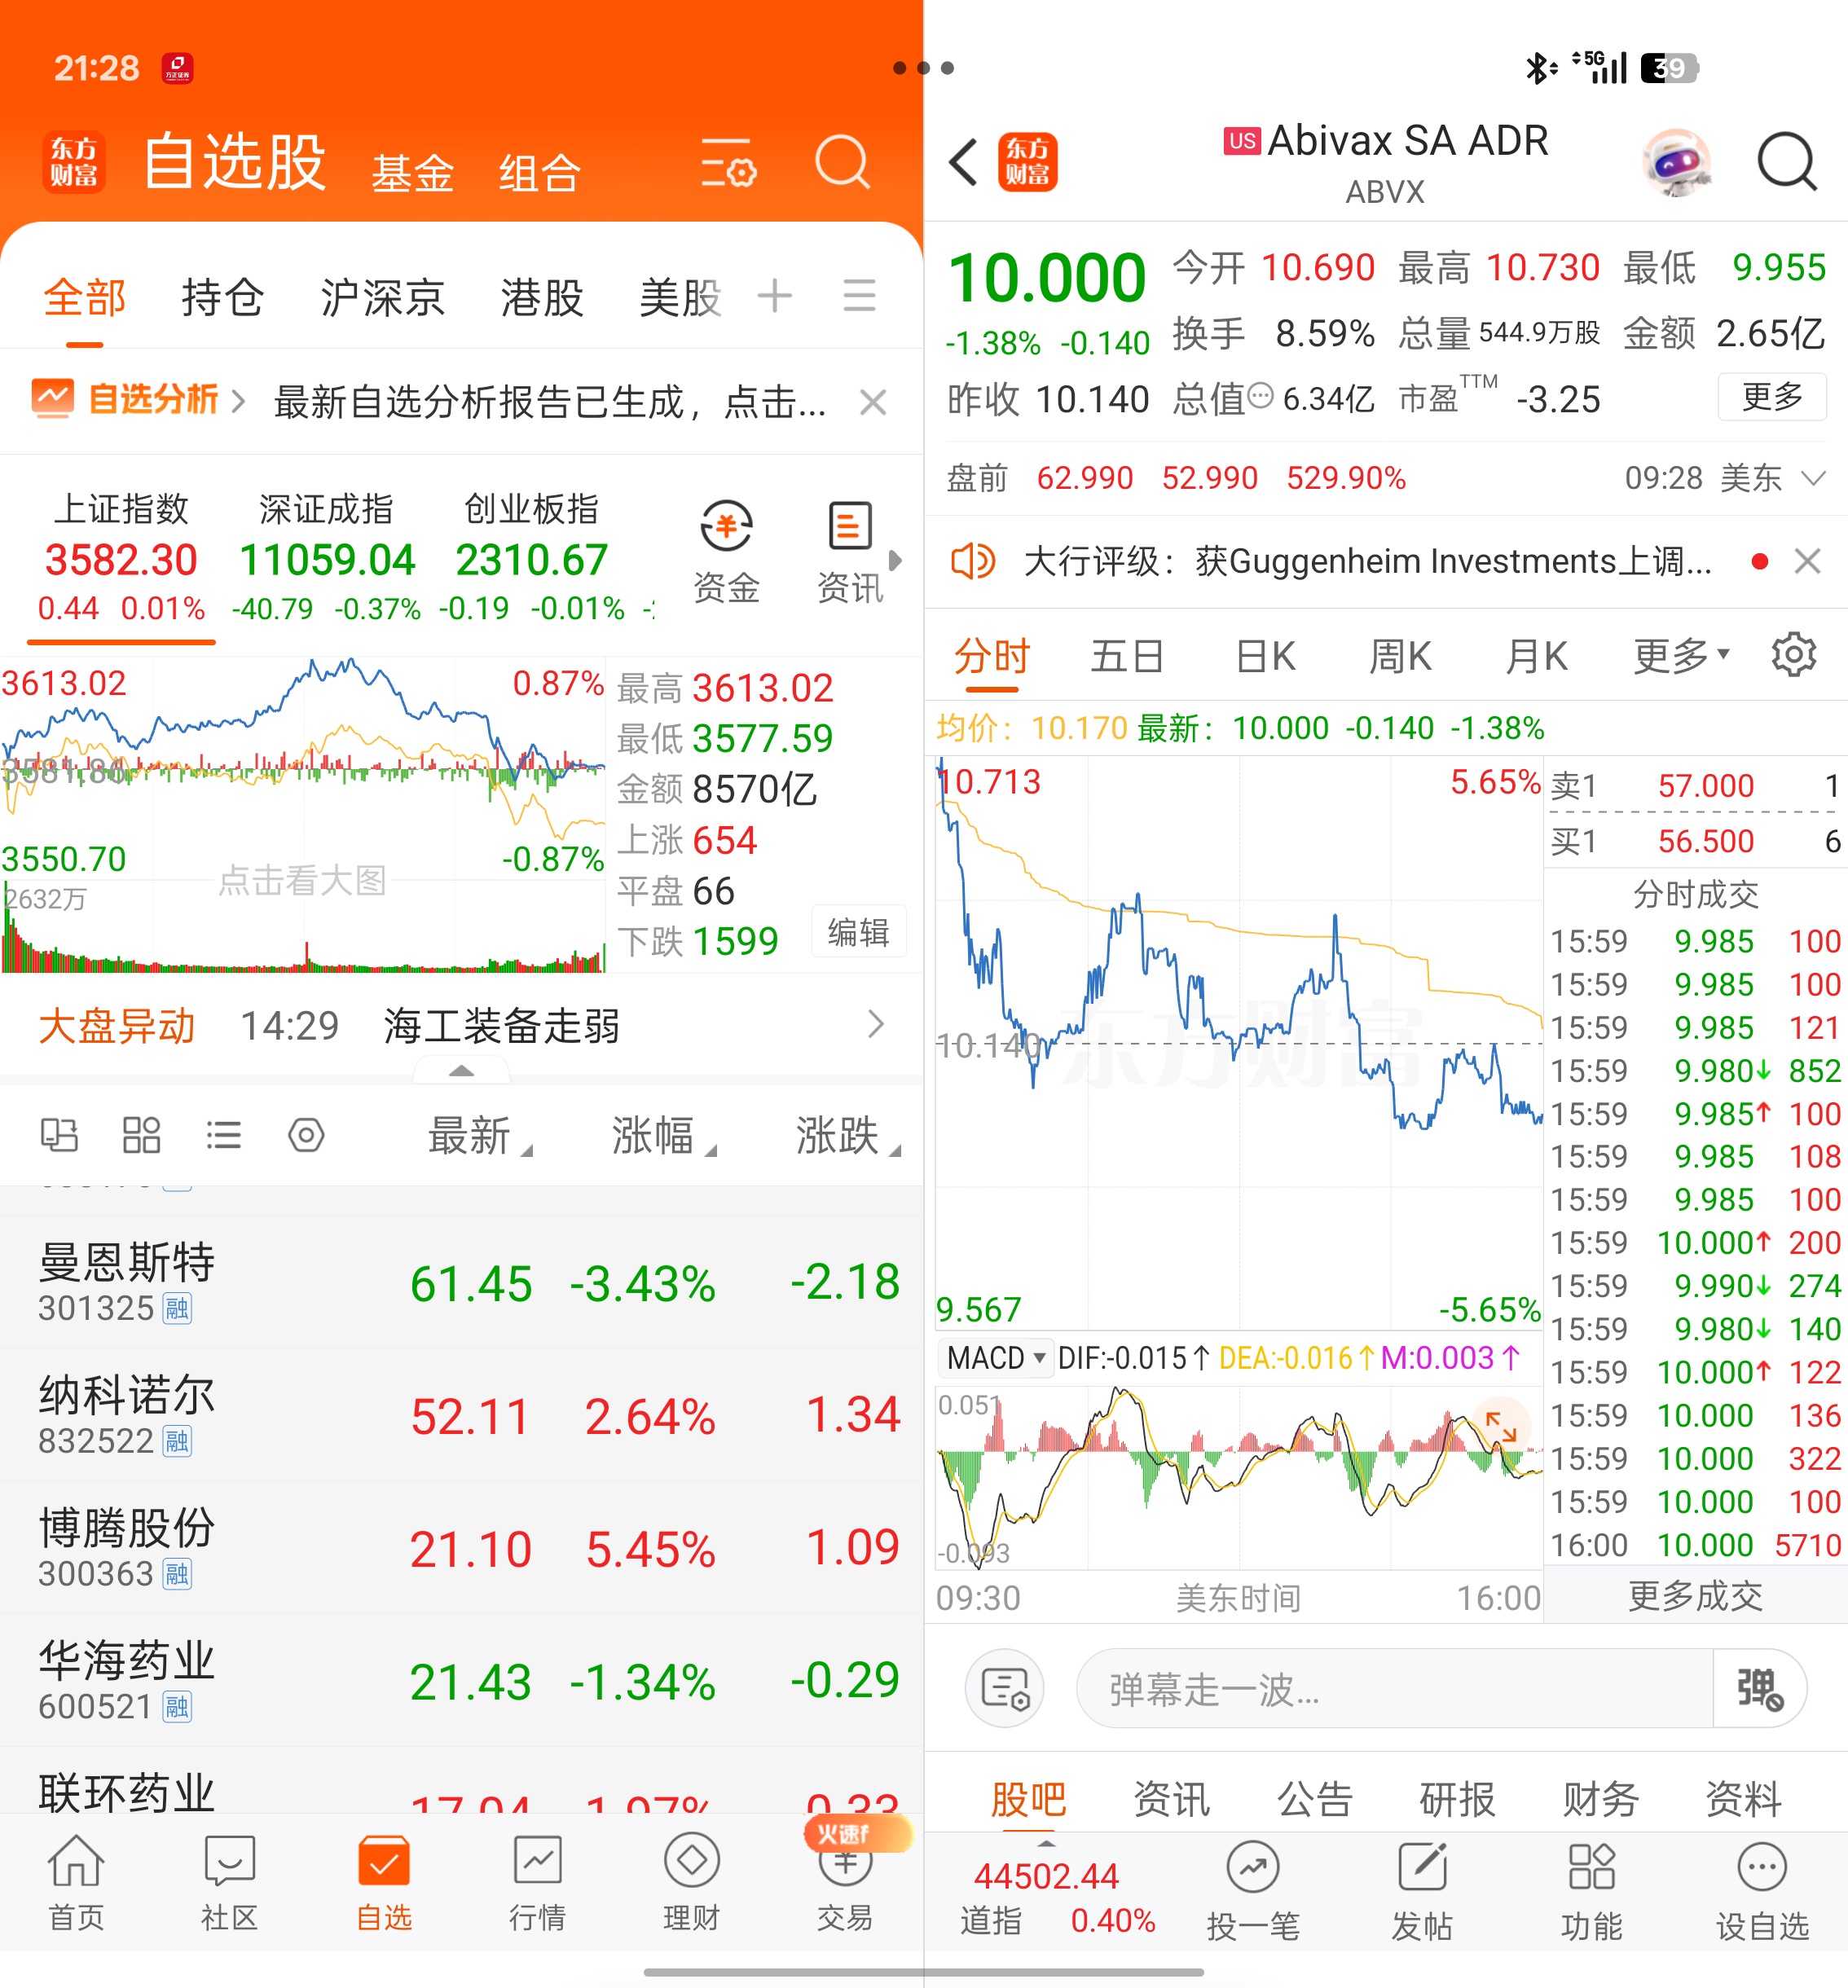The image size is (1848, 1988).
Task: Expand the chart to fullscreen arrows icon
Action: pyautogui.click(x=1501, y=1425)
